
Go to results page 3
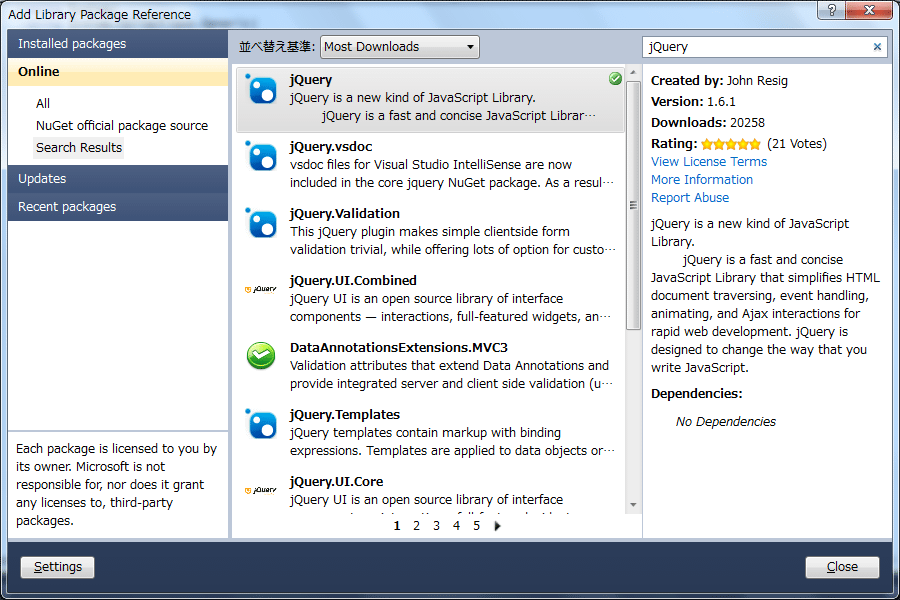pyautogui.click(x=436, y=526)
